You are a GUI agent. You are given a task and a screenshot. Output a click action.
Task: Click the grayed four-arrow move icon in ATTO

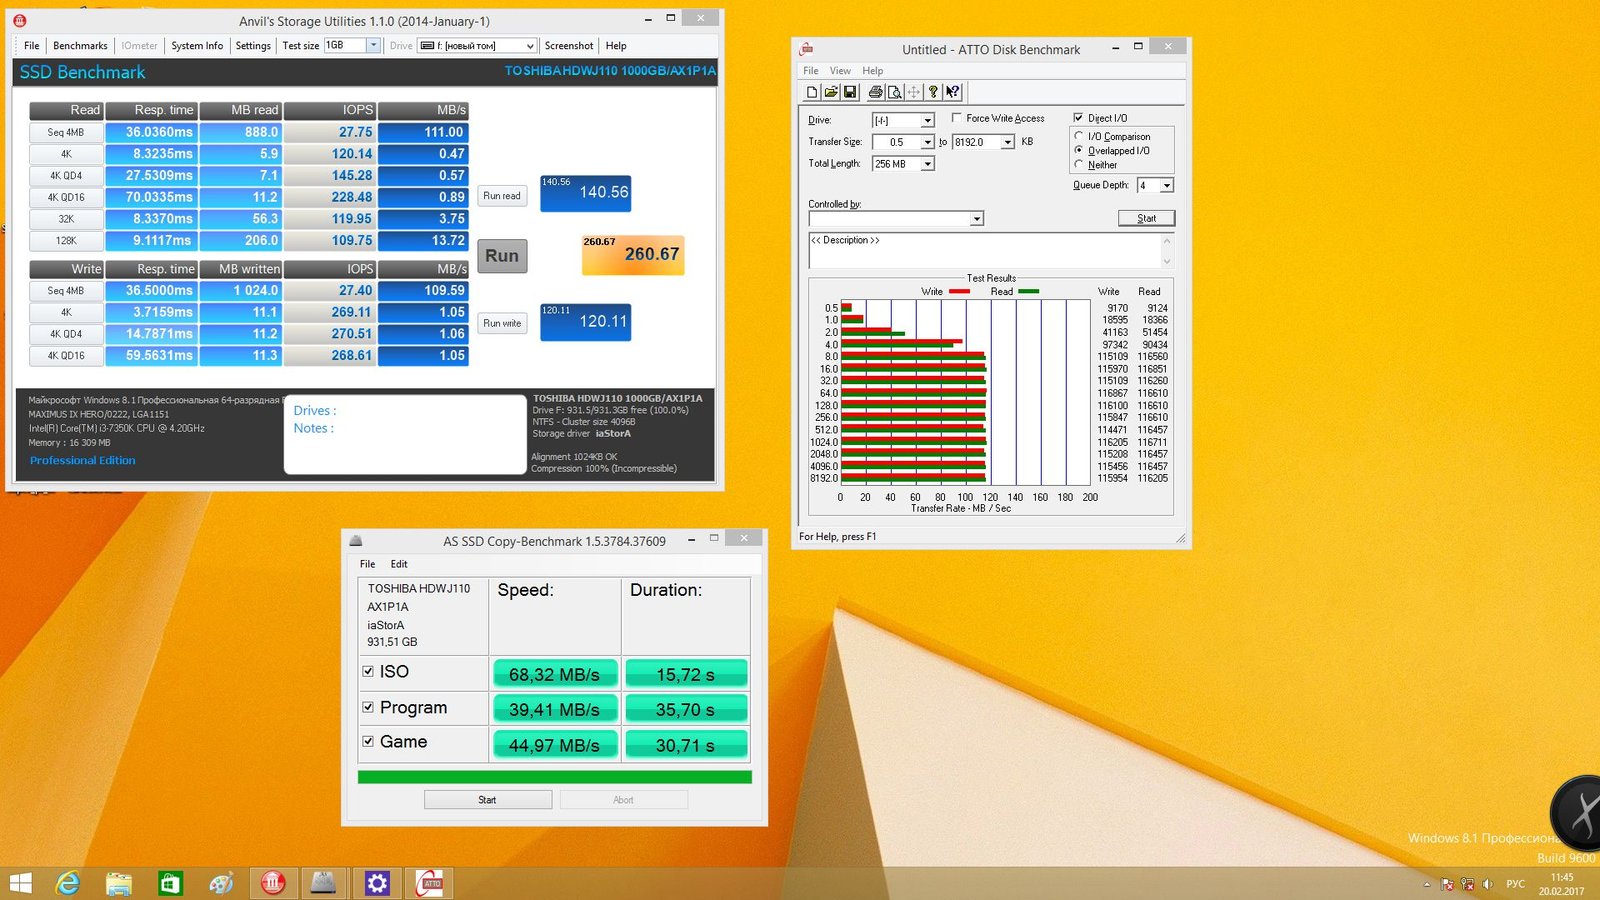[914, 92]
